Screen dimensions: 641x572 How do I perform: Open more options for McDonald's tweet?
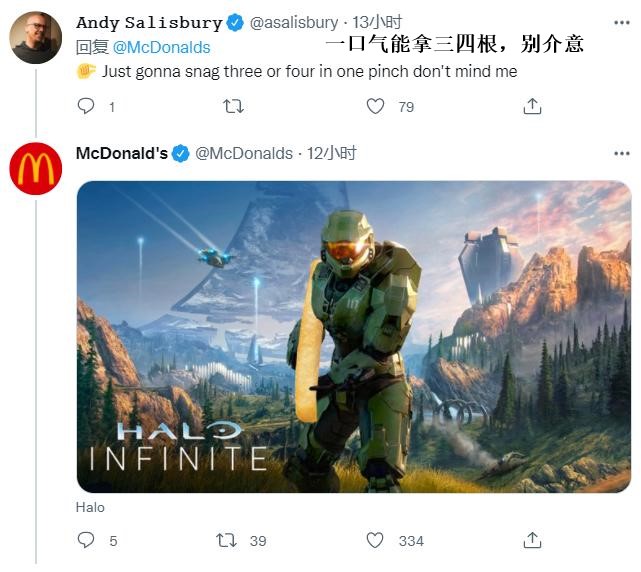click(x=623, y=153)
